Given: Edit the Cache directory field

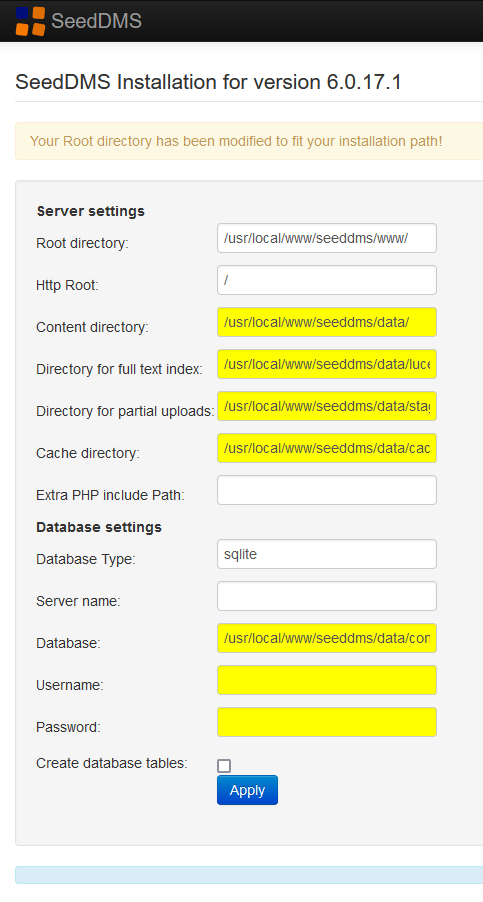Looking at the screenshot, I should click(x=327, y=448).
